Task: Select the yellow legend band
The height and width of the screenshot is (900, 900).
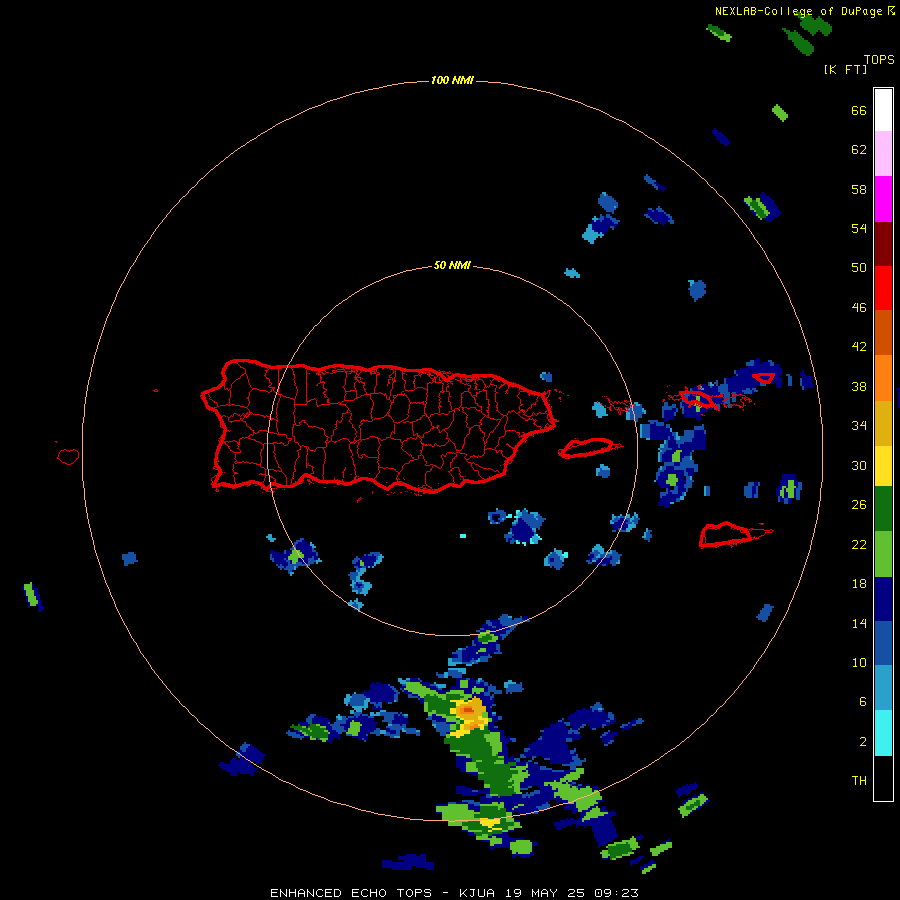Action: (883, 466)
